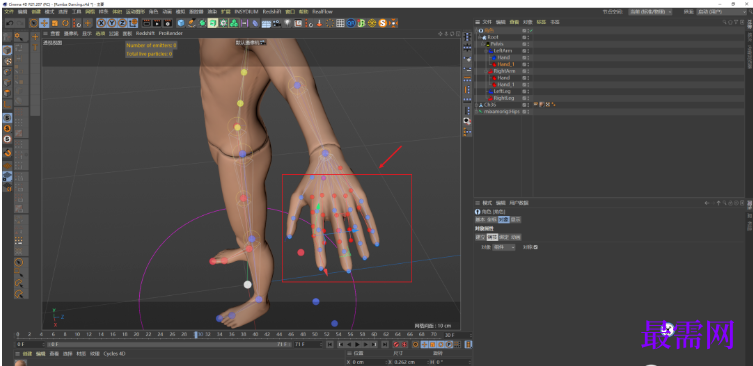Click the light bulb icon
This screenshot has width=753, height=366.
point(287,23)
